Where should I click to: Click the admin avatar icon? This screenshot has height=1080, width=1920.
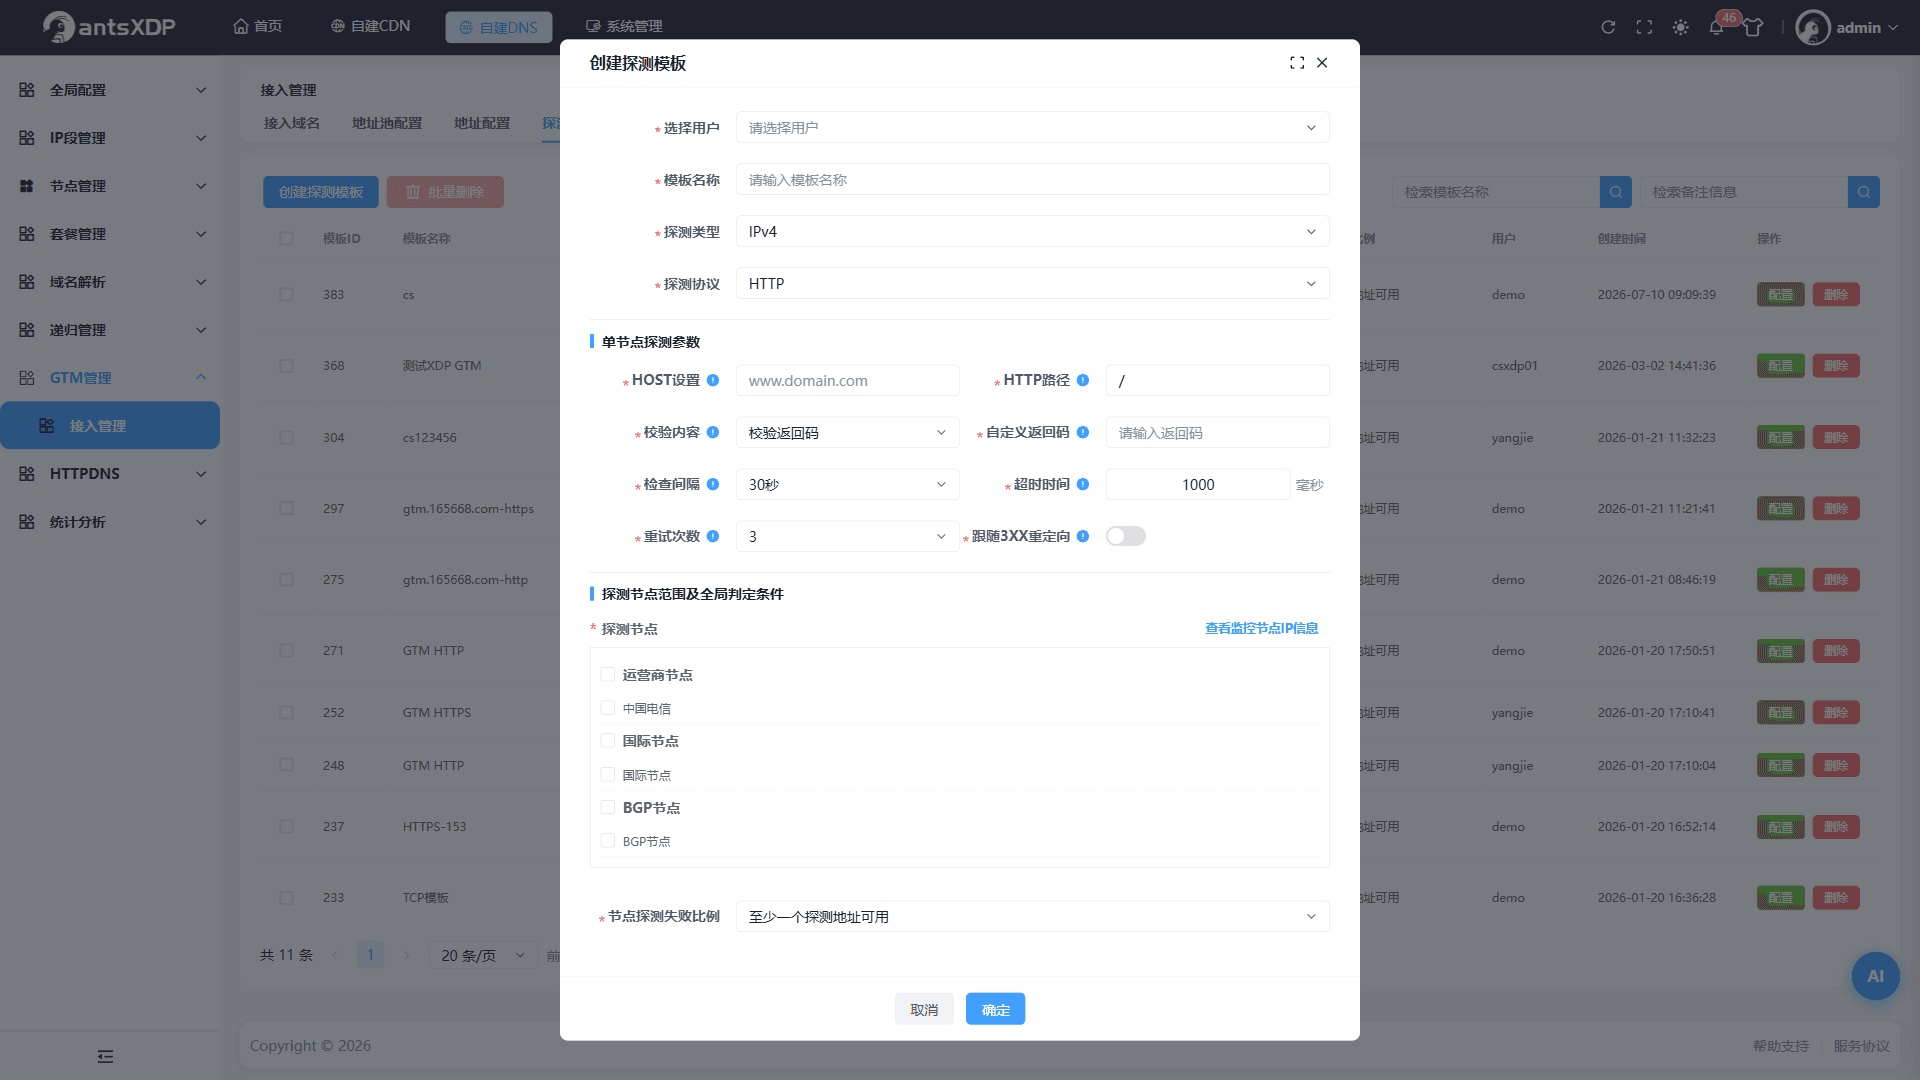pyautogui.click(x=1812, y=27)
